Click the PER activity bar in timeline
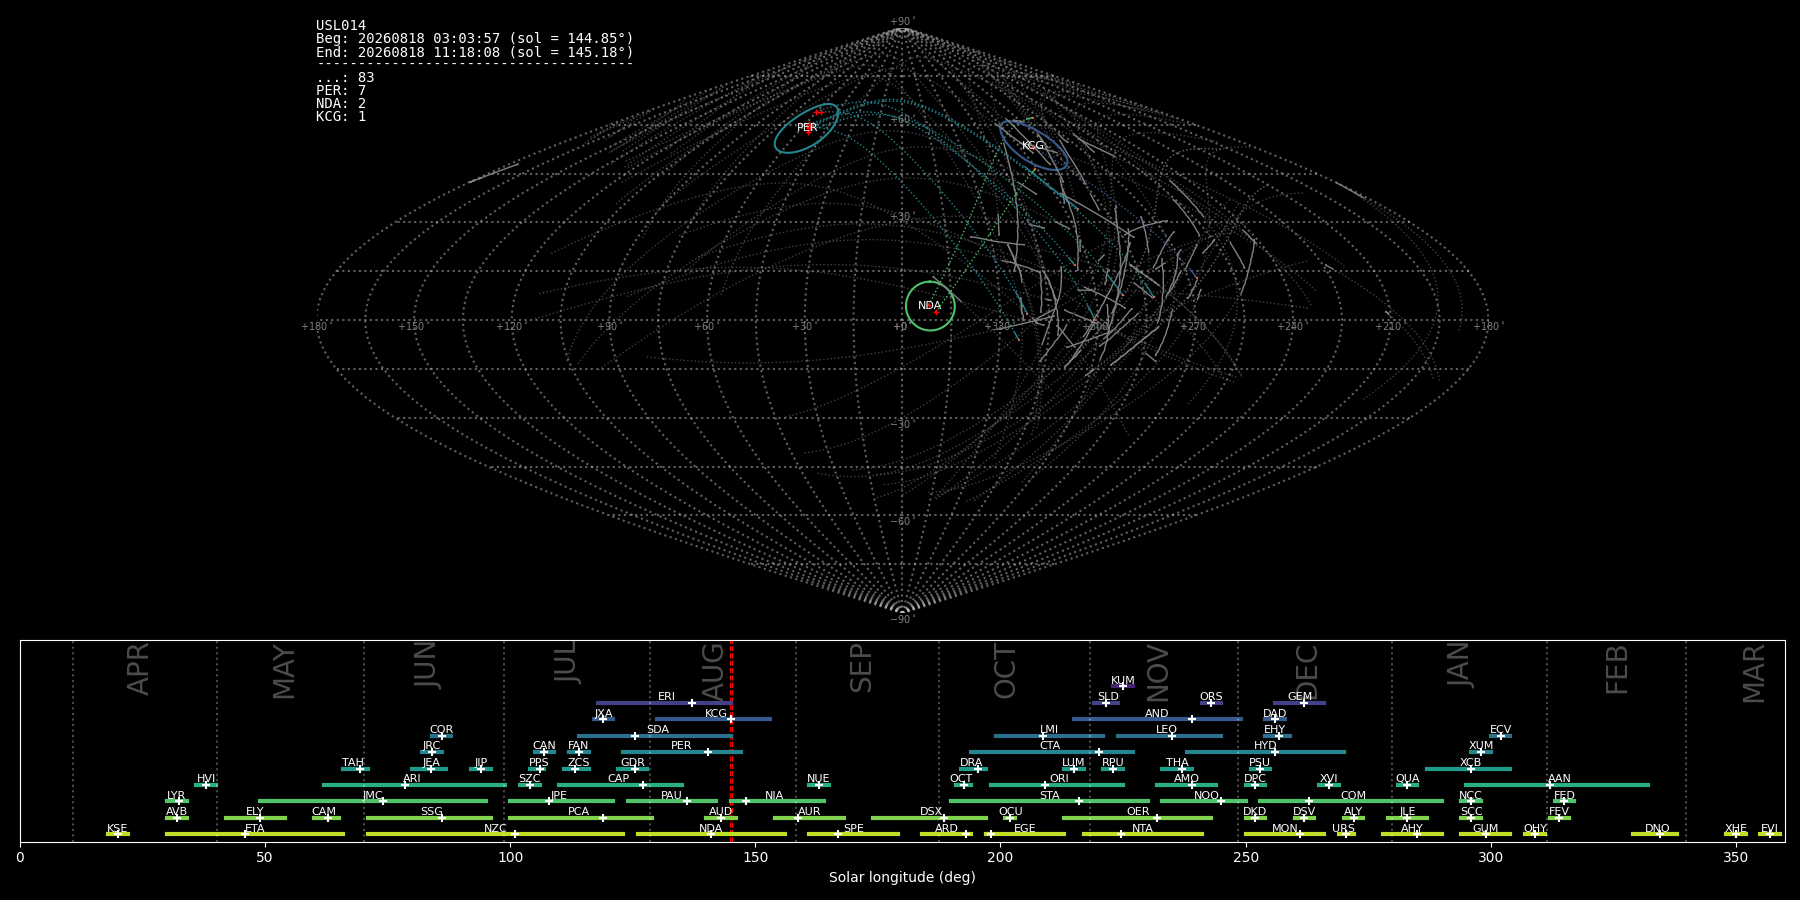The image size is (1800, 900). tap(682, 752)
